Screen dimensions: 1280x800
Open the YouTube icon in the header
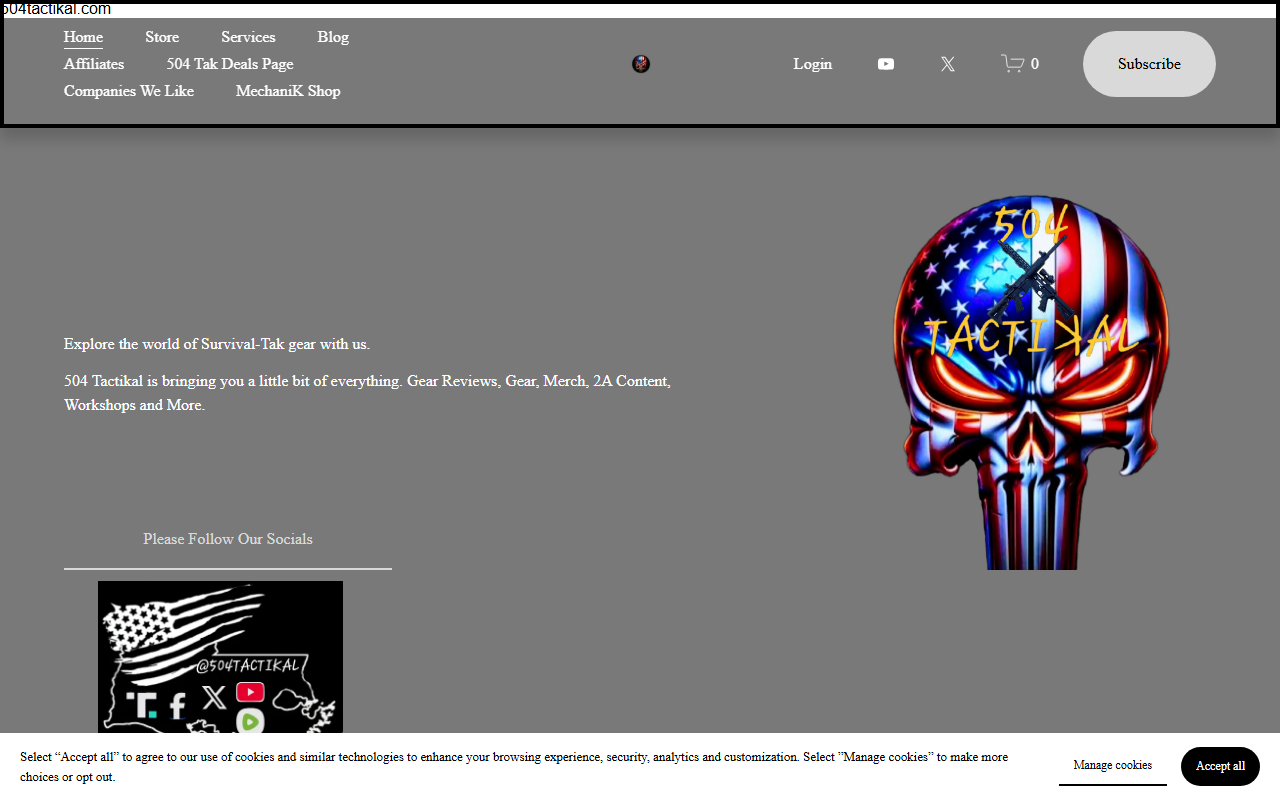[x=886, y=64]
